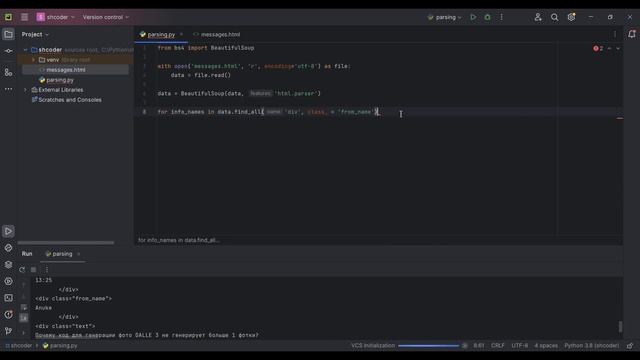The width and height of the screenshot is (640, 360).
Task: Open the sncoder project dropdown
Action: [56, 17]
